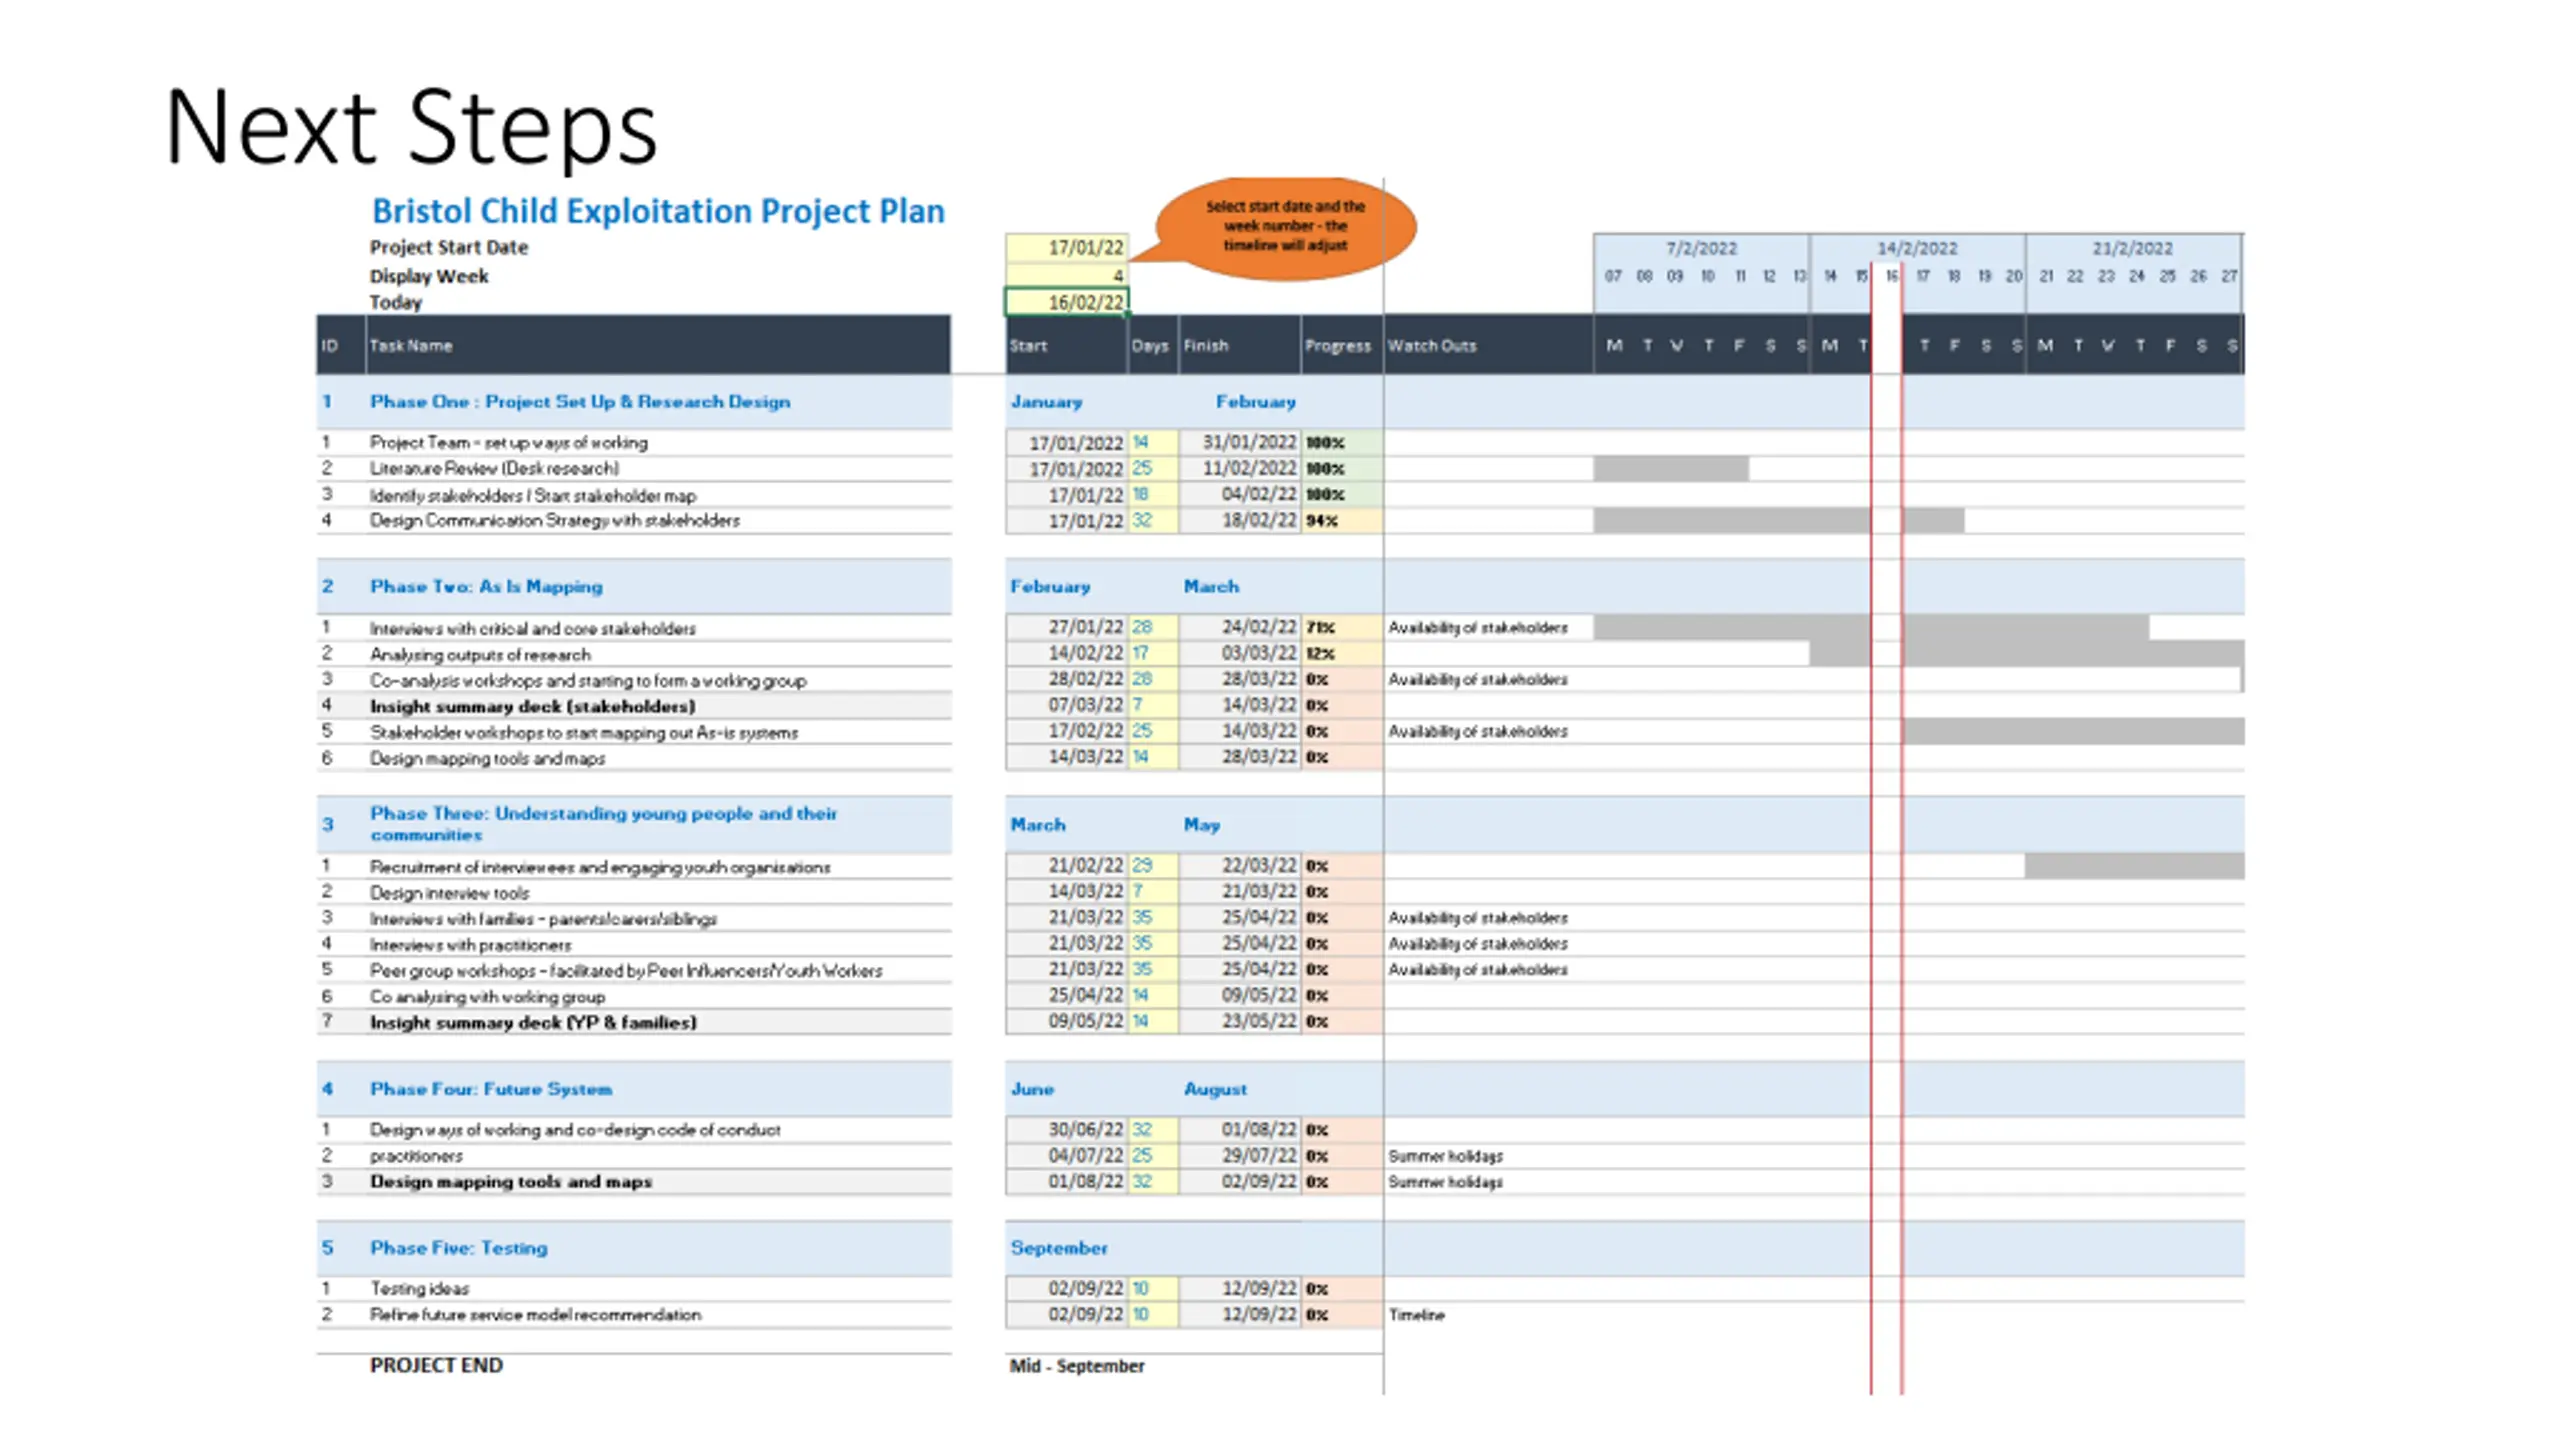This screenshot has width=2560, height=1440.
Task: Click 'Design Communication Strategy with stakeholders' task
Action: (555, 520)
